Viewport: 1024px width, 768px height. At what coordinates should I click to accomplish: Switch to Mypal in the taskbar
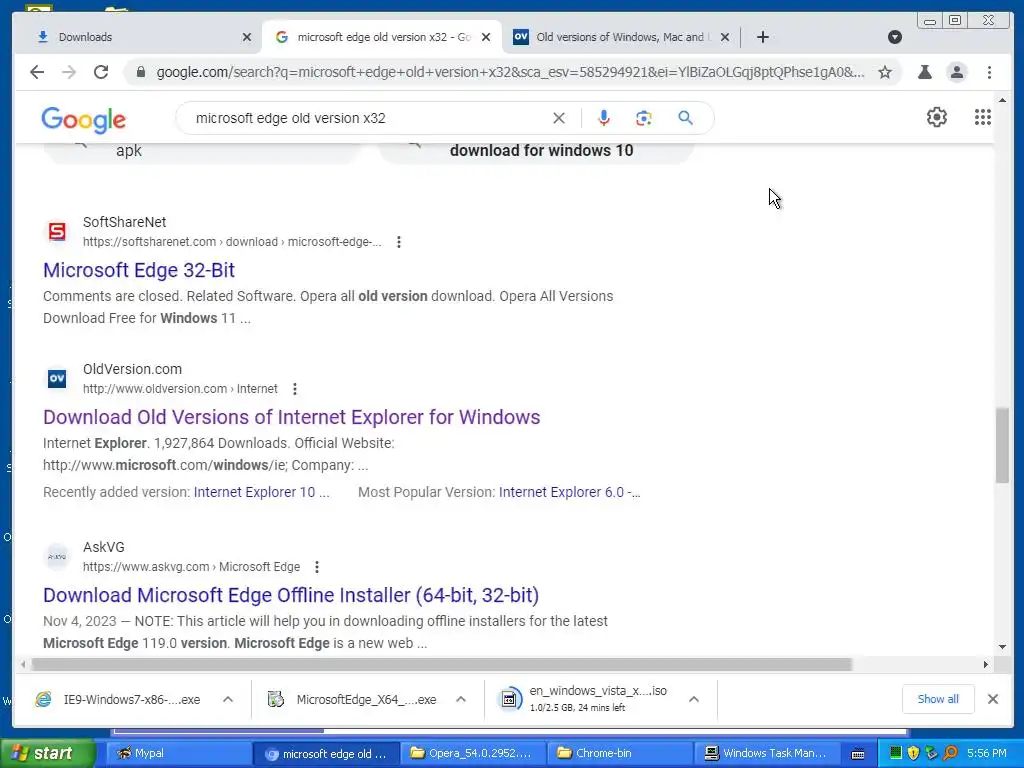(x=178, y=753)
